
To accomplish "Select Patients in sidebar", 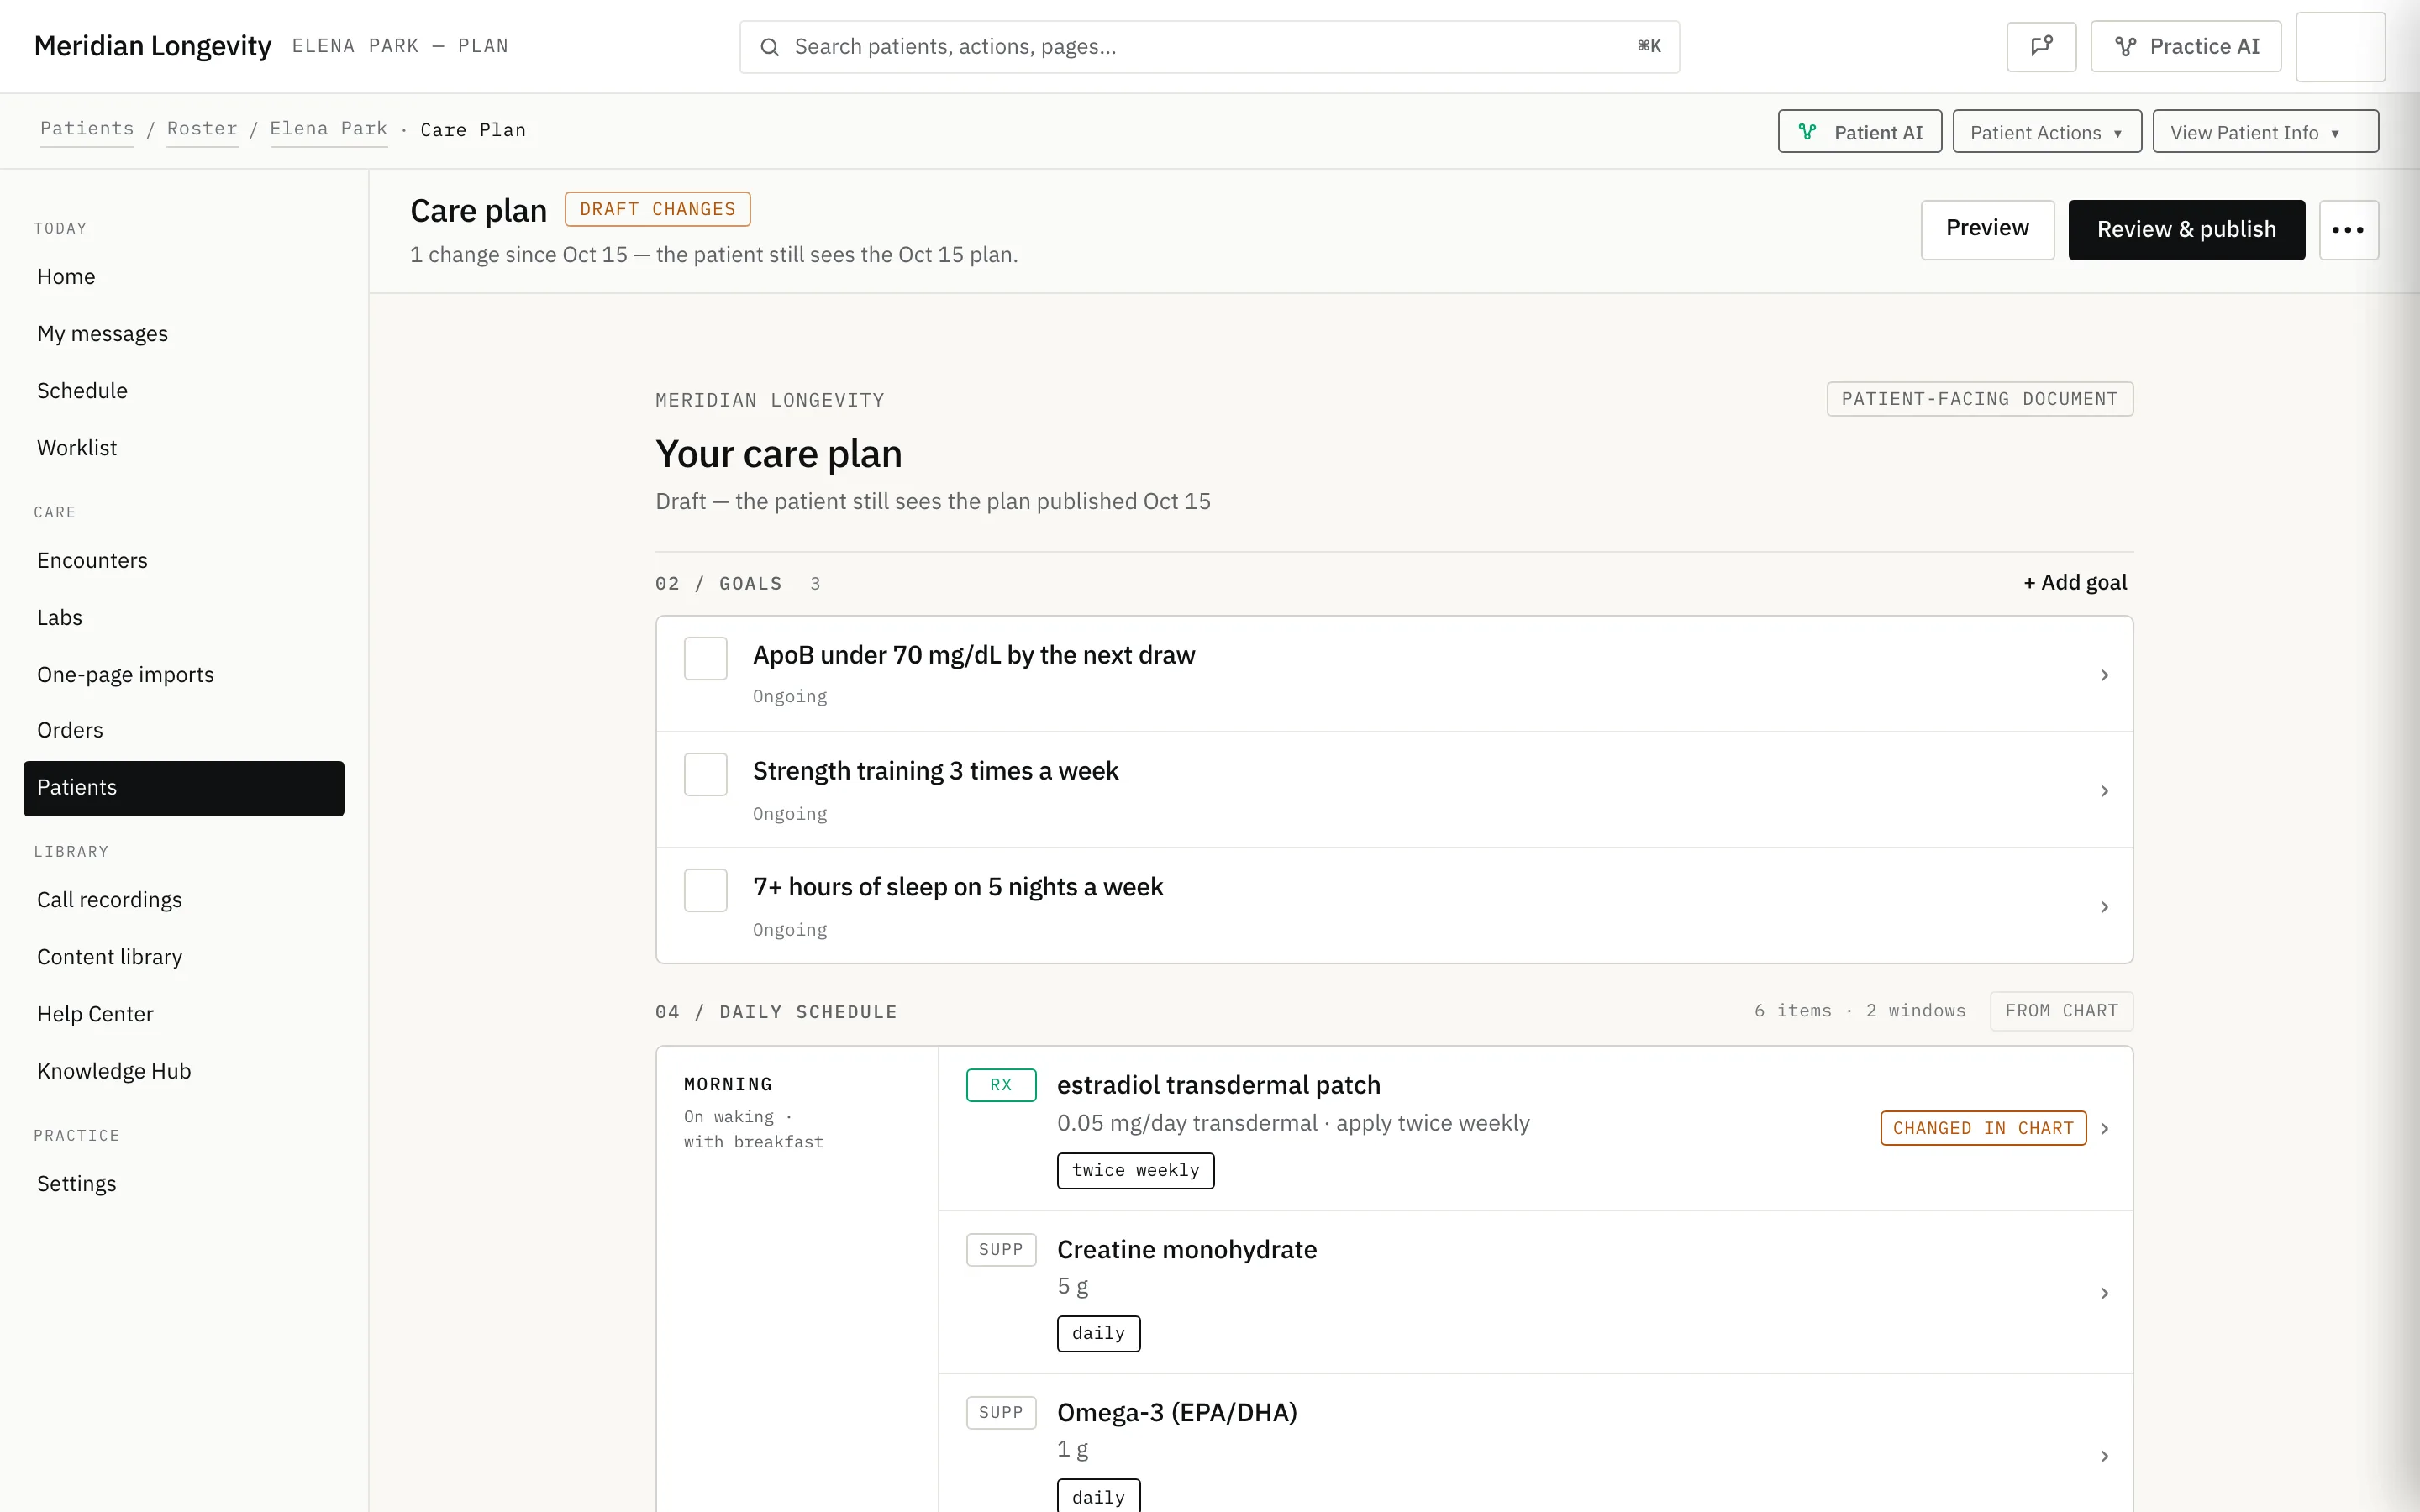I will [184, 788].
